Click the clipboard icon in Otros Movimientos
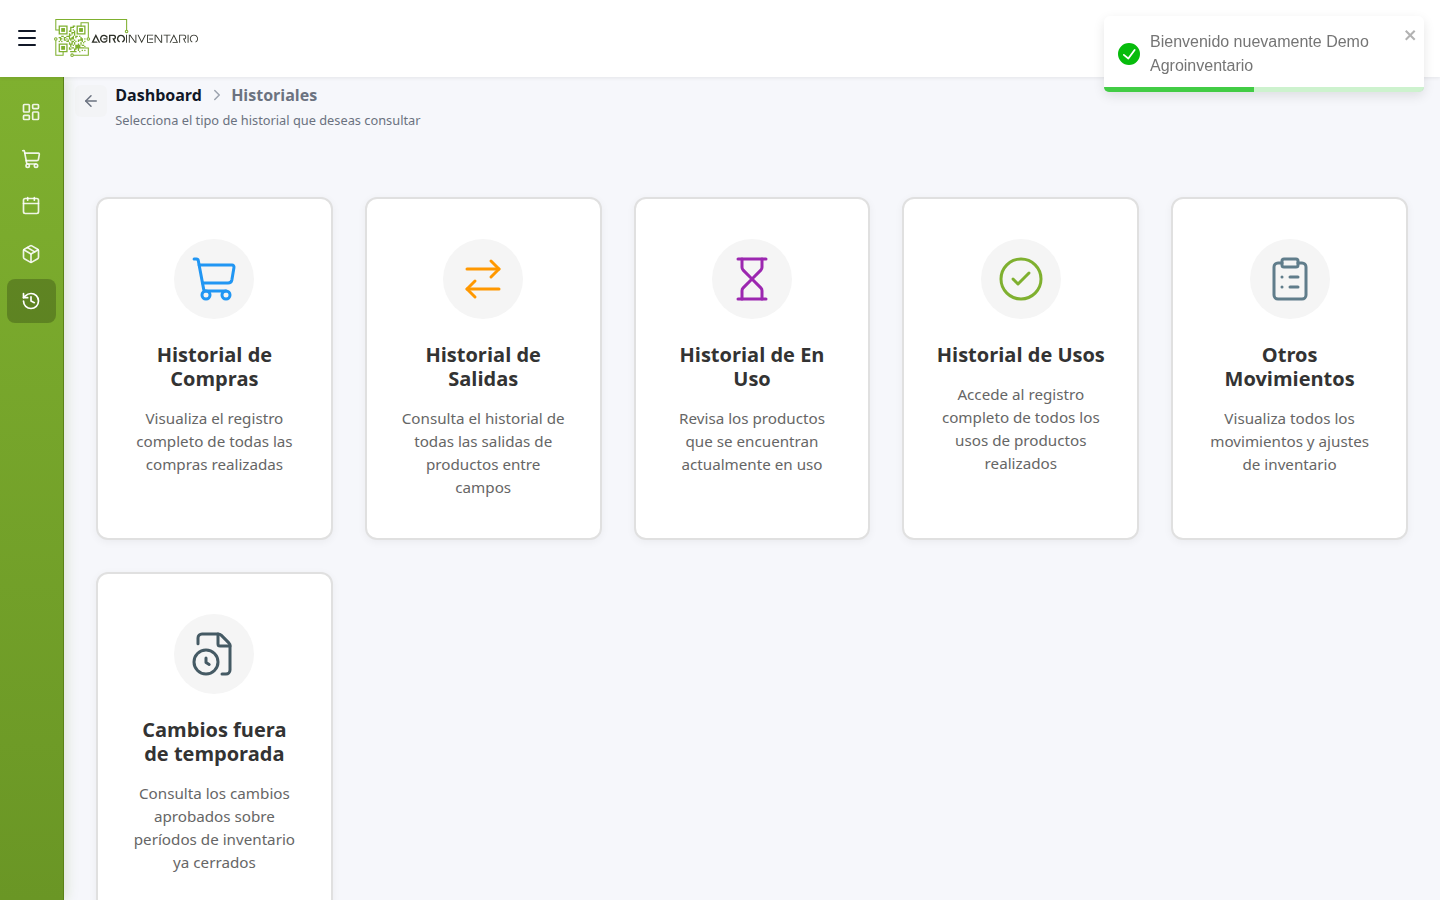1440x900 pixels. [x=1290, y=279]
